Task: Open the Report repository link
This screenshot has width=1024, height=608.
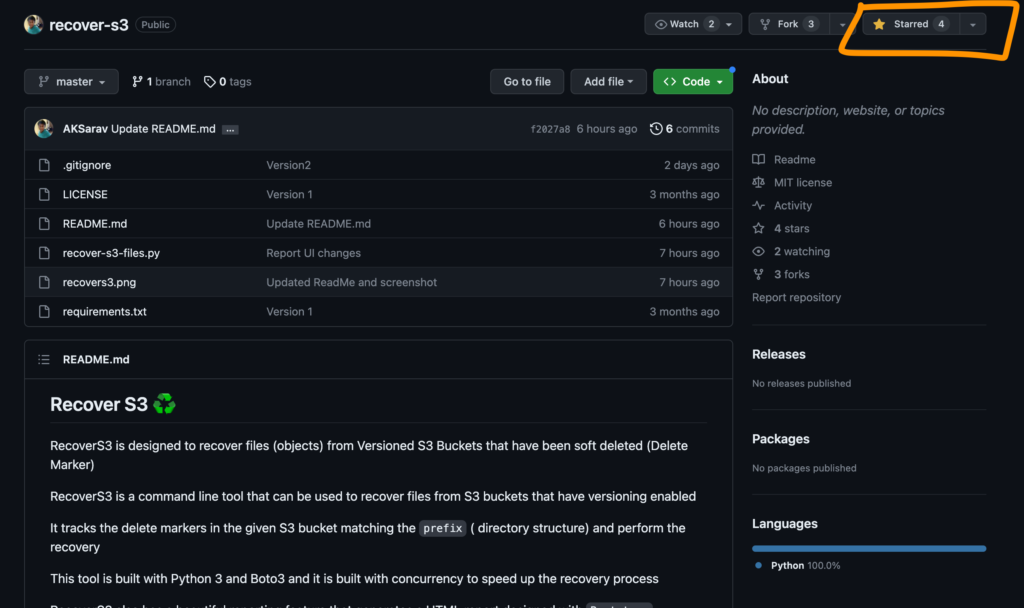Action: tap(796, 297)
